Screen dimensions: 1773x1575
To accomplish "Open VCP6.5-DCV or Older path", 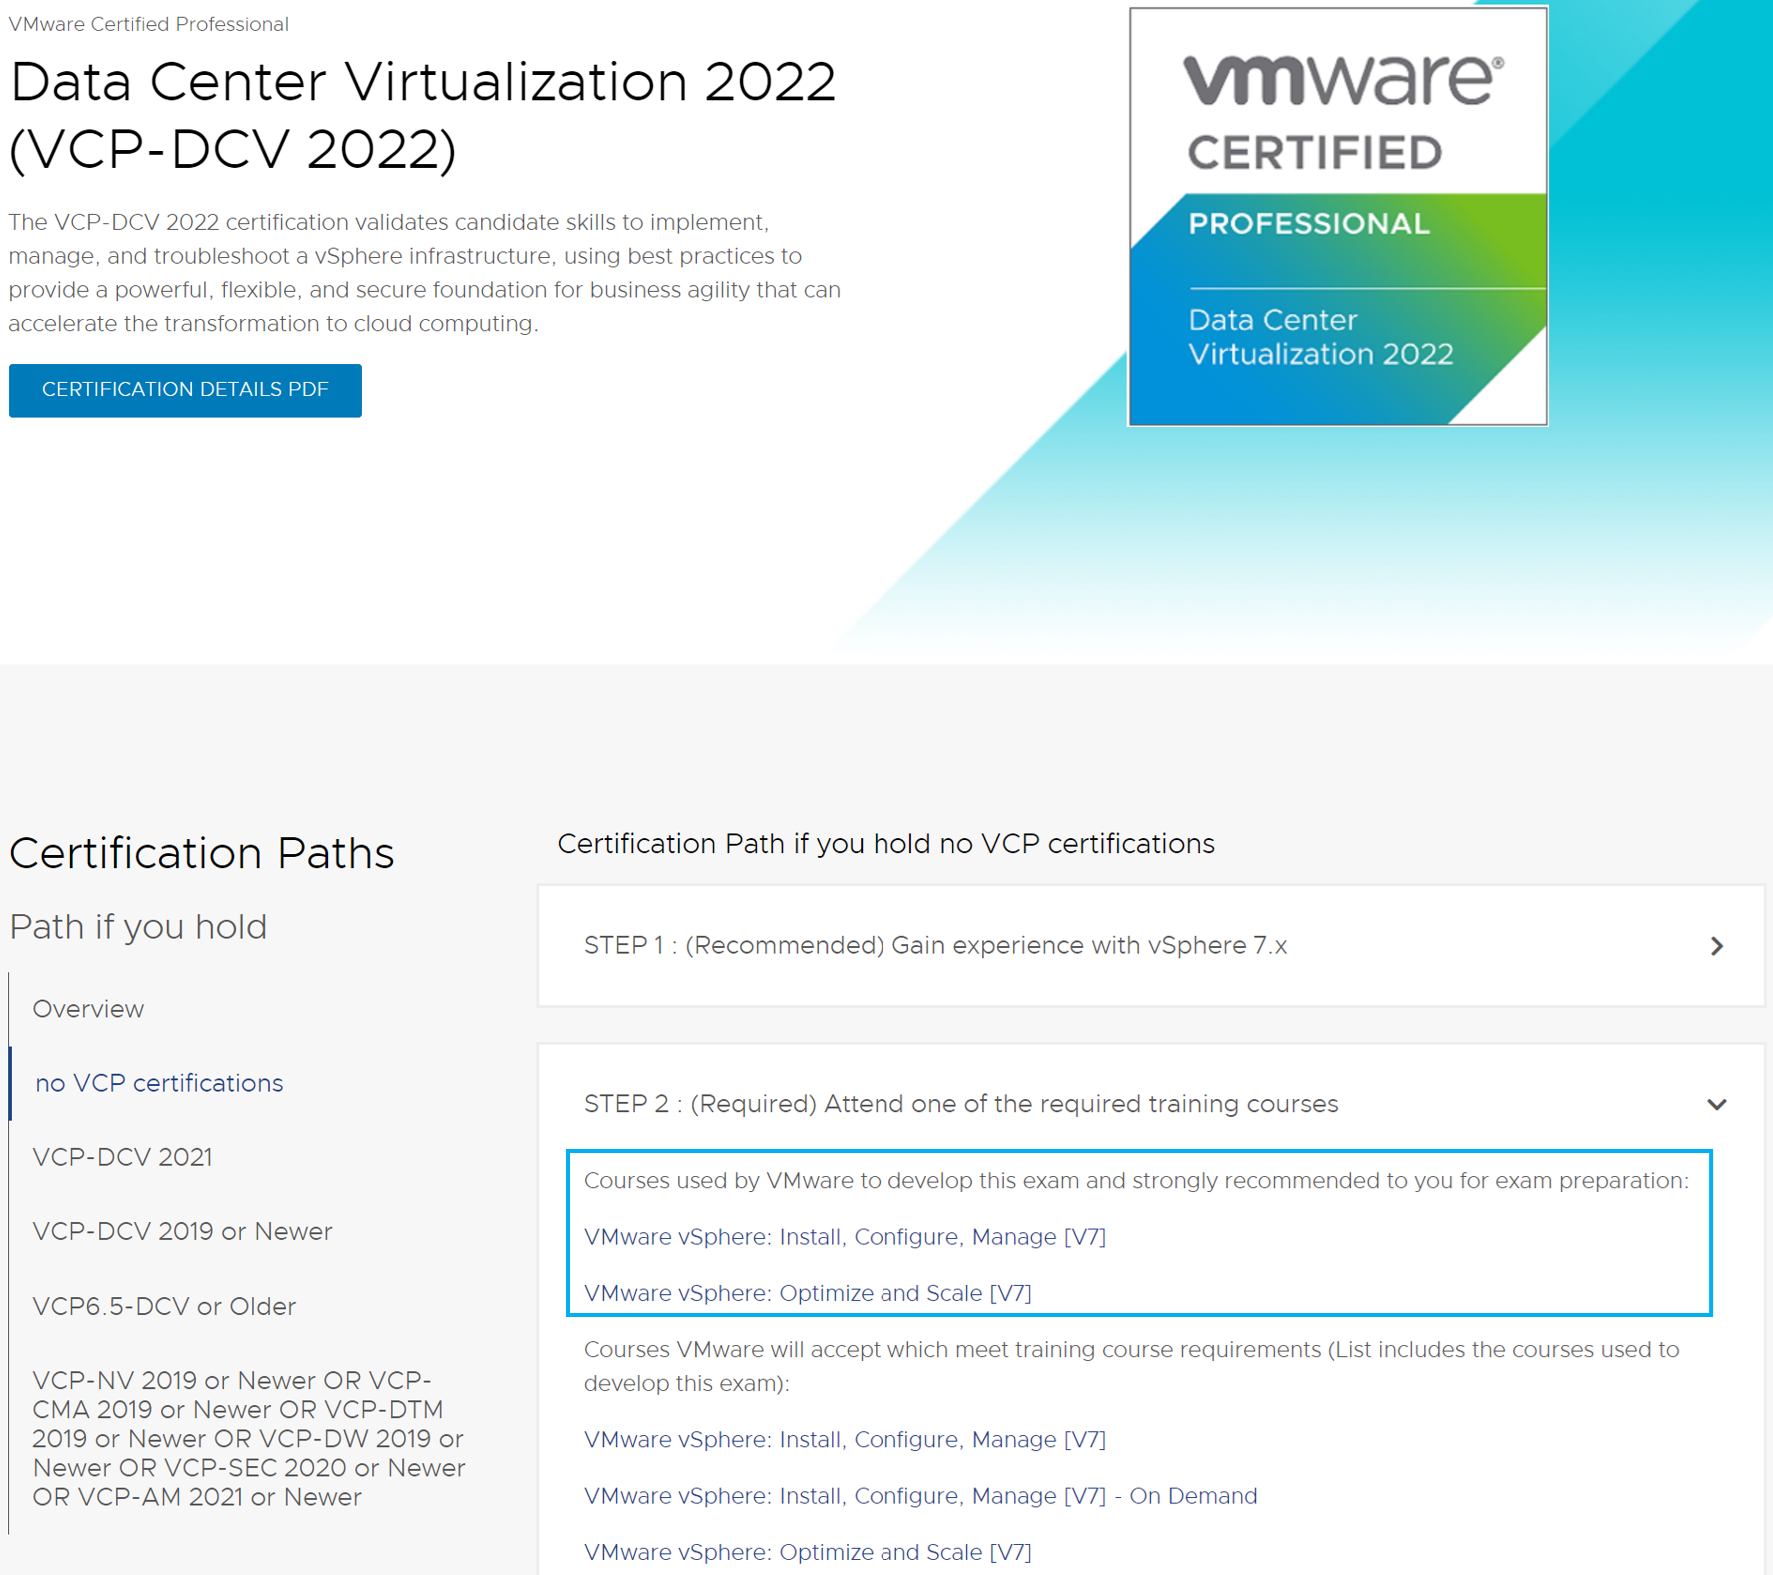I will 164,1306.
